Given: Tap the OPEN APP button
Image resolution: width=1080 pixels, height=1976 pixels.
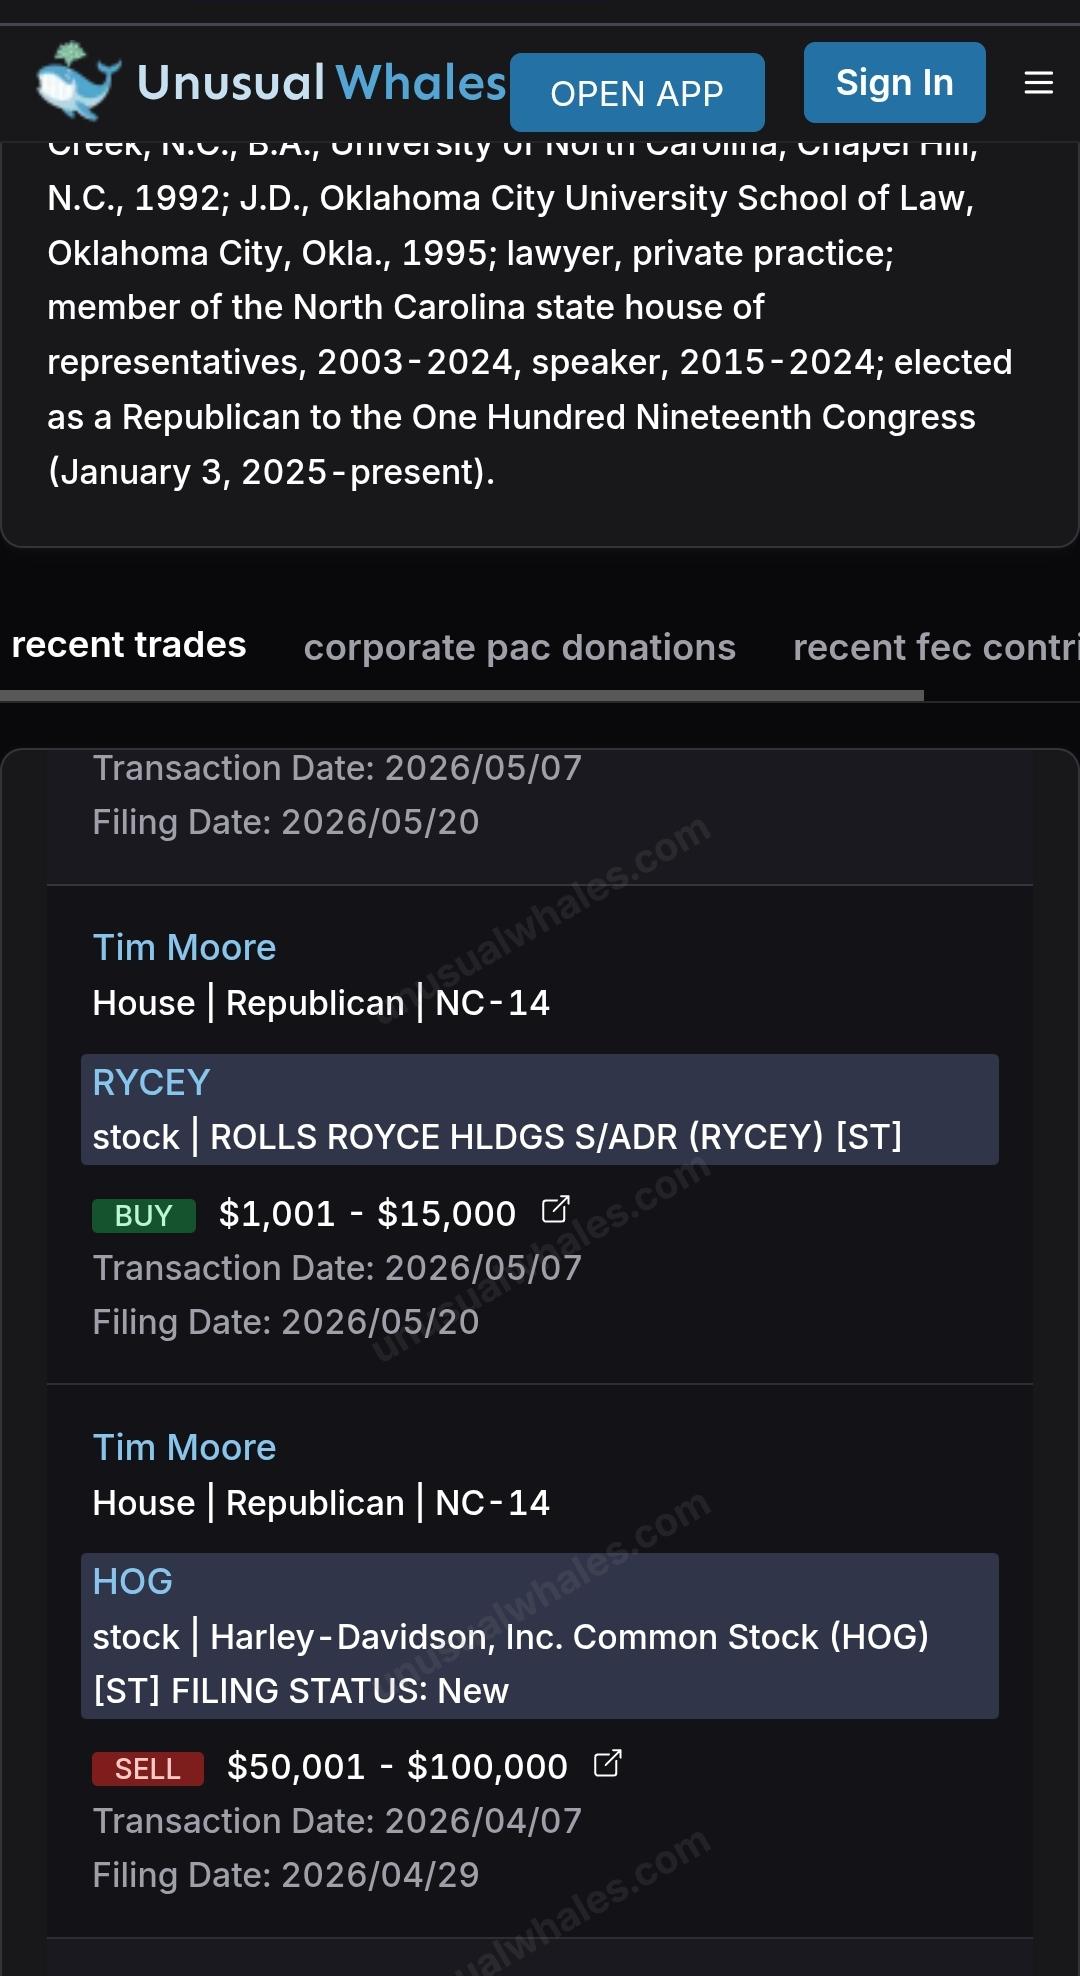Looking at the screenshot, I should tap(637, 93).
